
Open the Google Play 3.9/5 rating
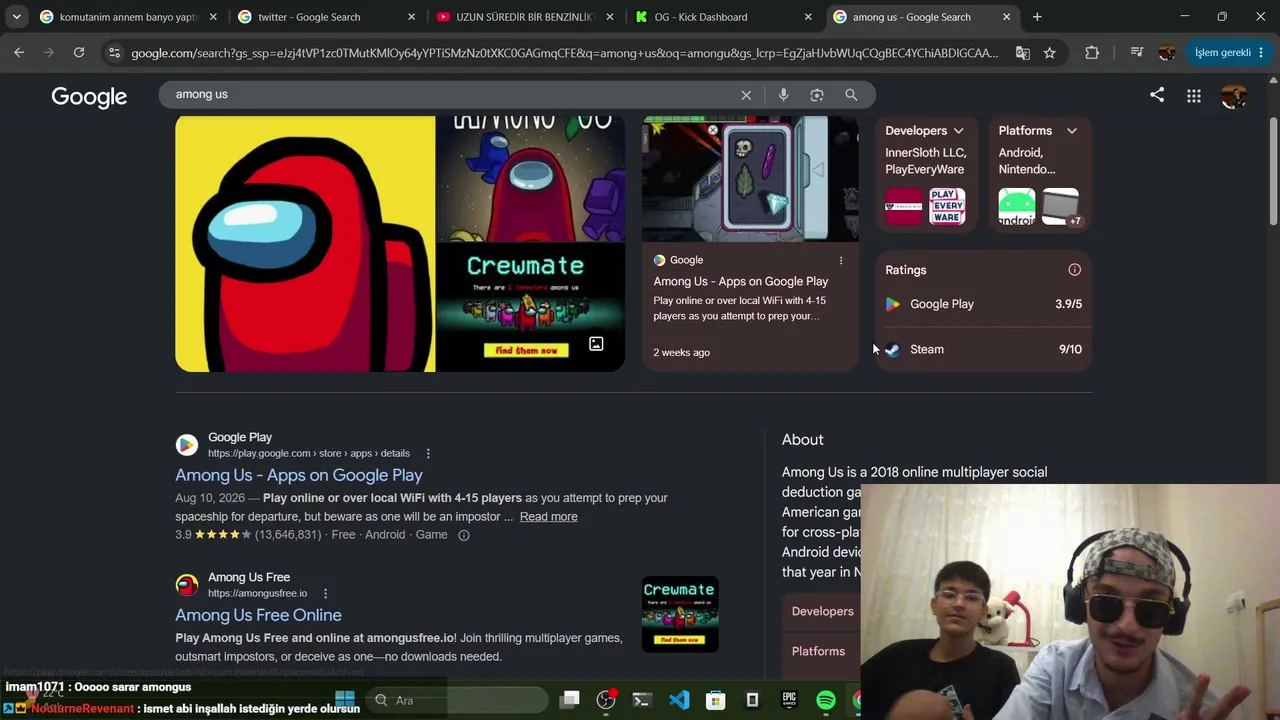(x=984, y=304)
